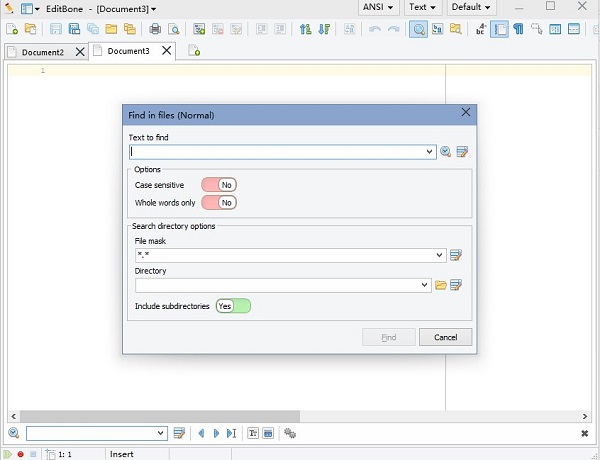This screenshot has height=460, width=600.
Task: Click Record Macro red button in status bar
Action: (x=21, y=454)
